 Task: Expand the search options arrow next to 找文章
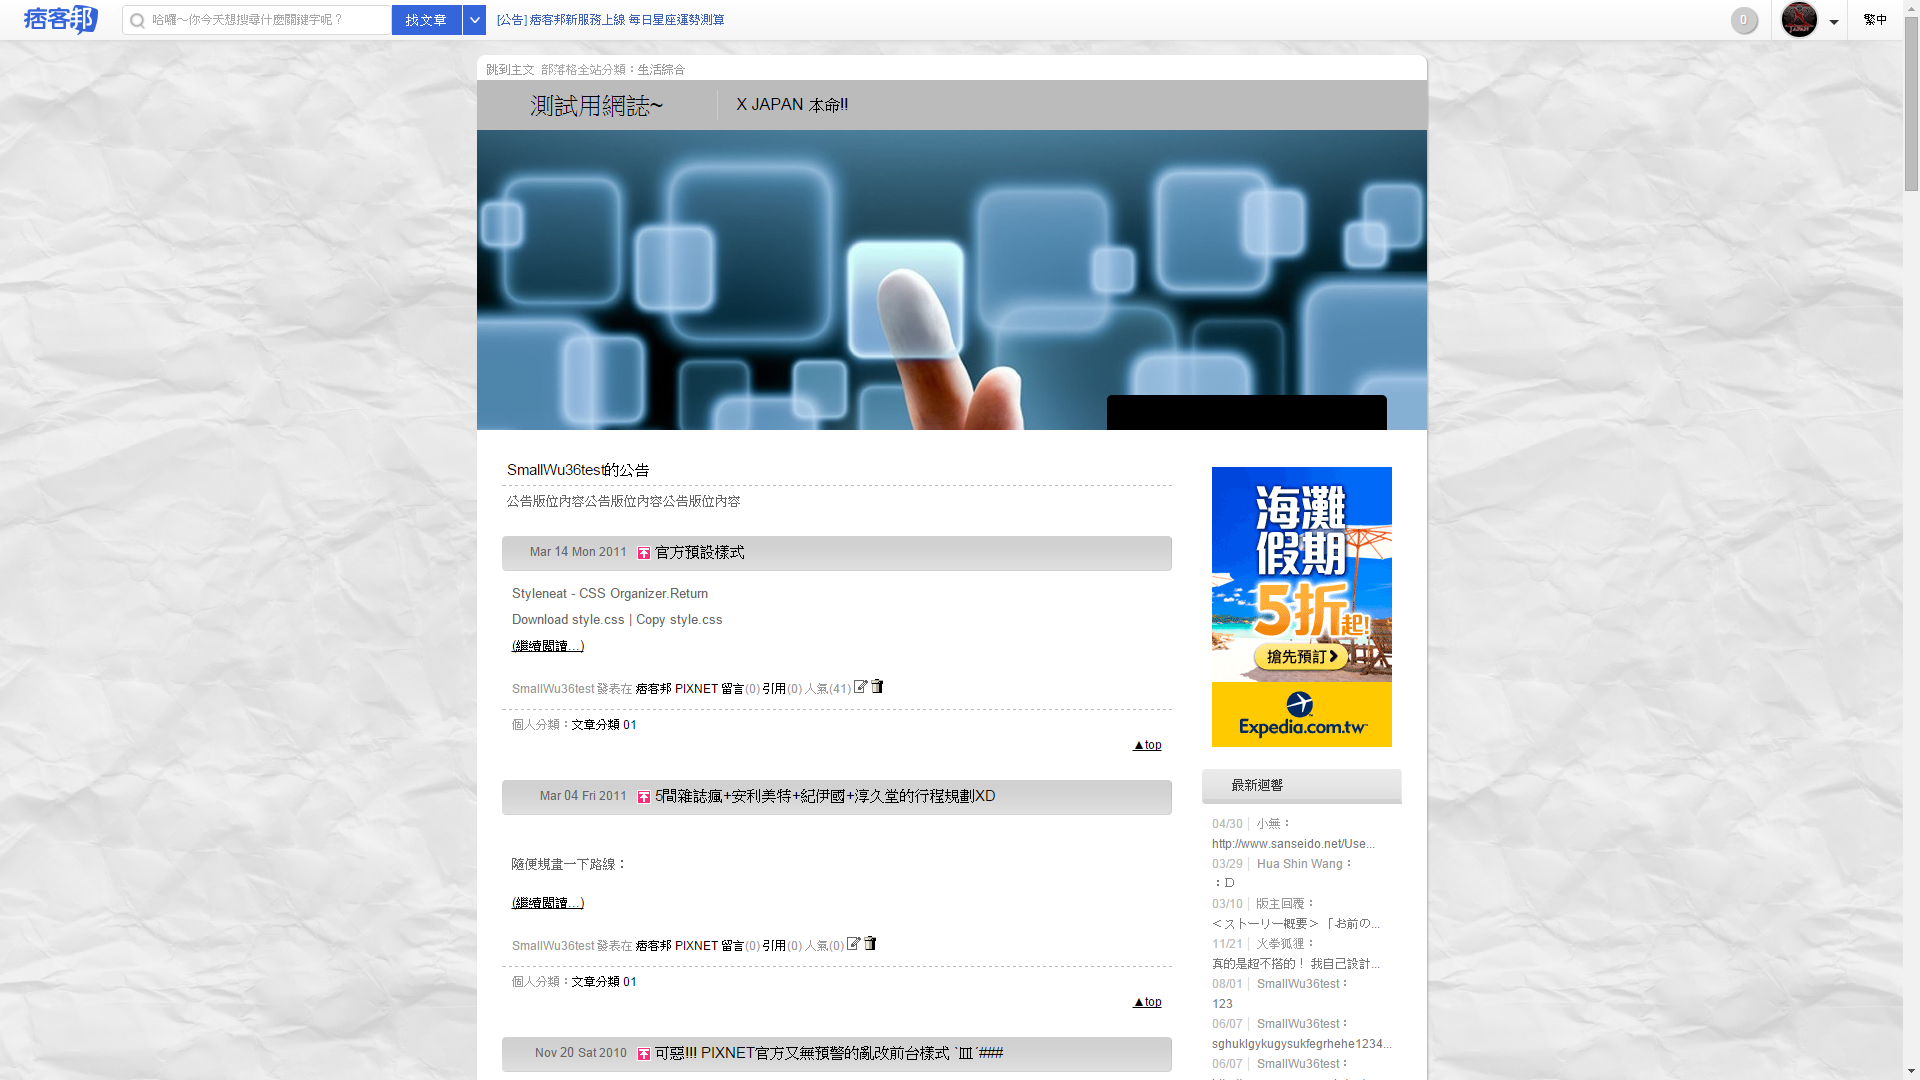[474, 19]
